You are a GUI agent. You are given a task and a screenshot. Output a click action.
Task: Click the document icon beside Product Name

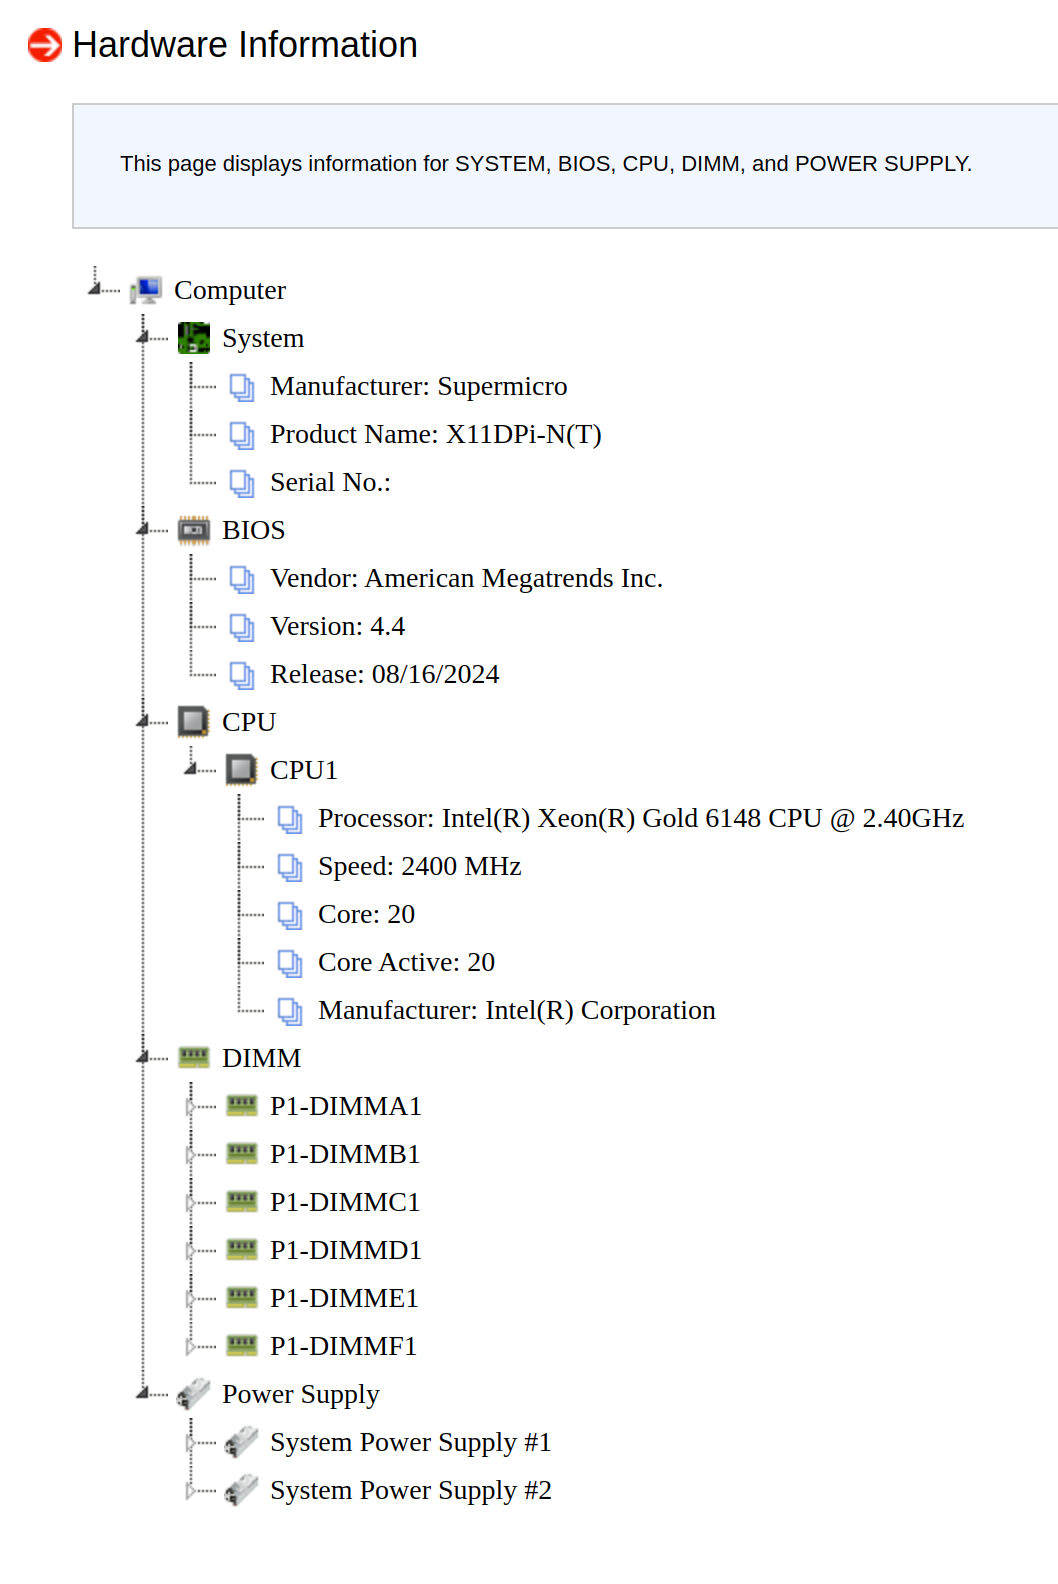(x=242, y=435)
